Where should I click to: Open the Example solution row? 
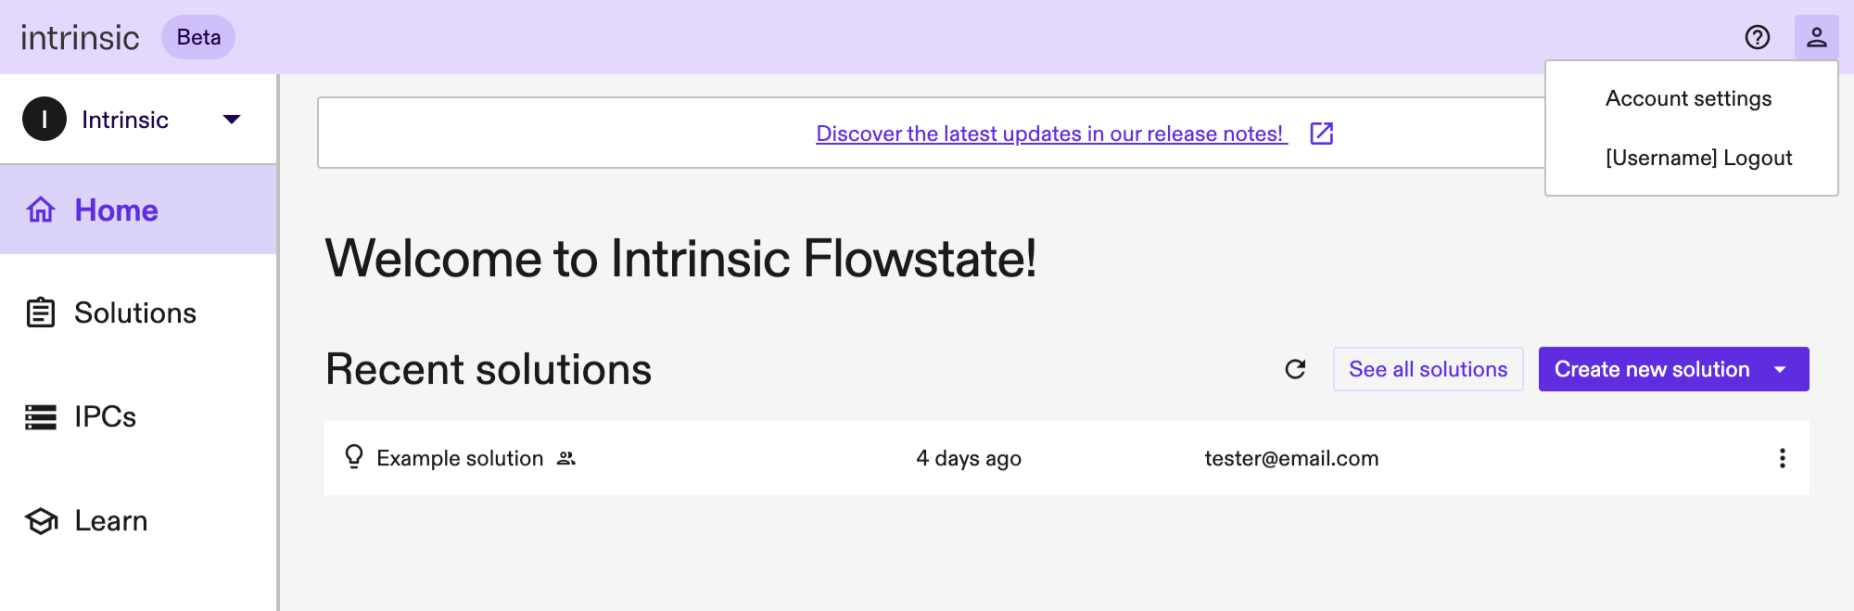pos(460,458)
